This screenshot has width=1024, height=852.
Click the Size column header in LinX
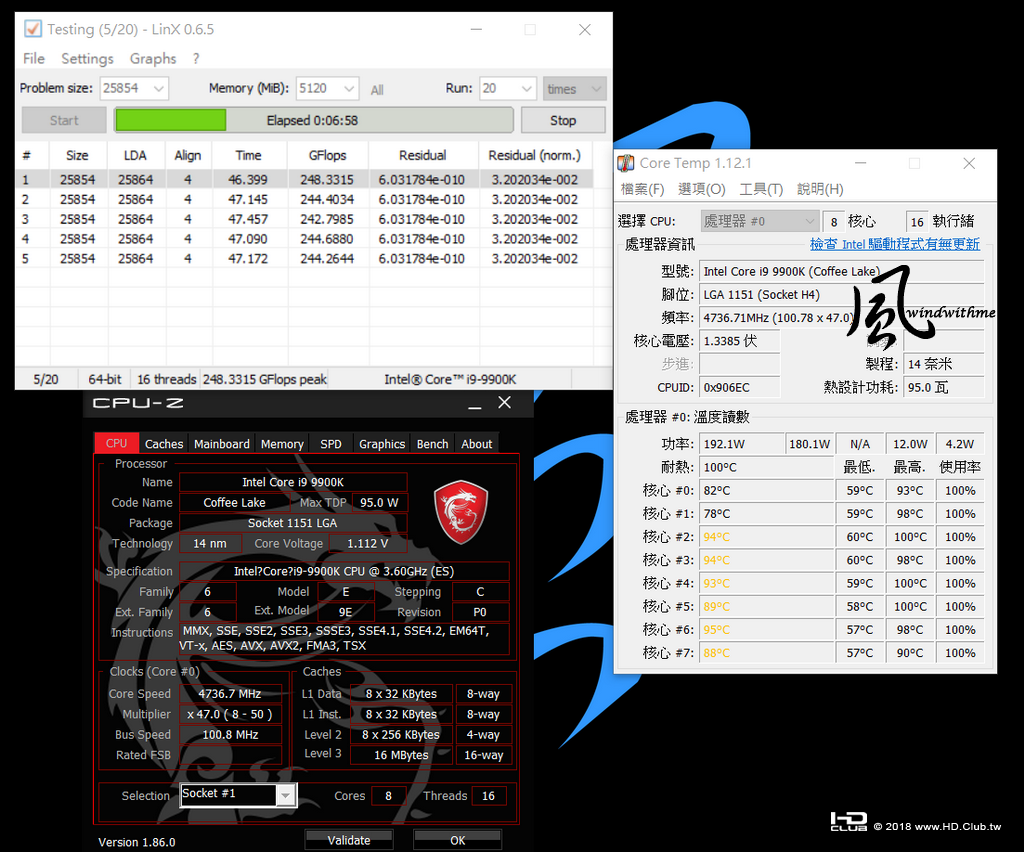pyautogui.click(x=77, y=155)
